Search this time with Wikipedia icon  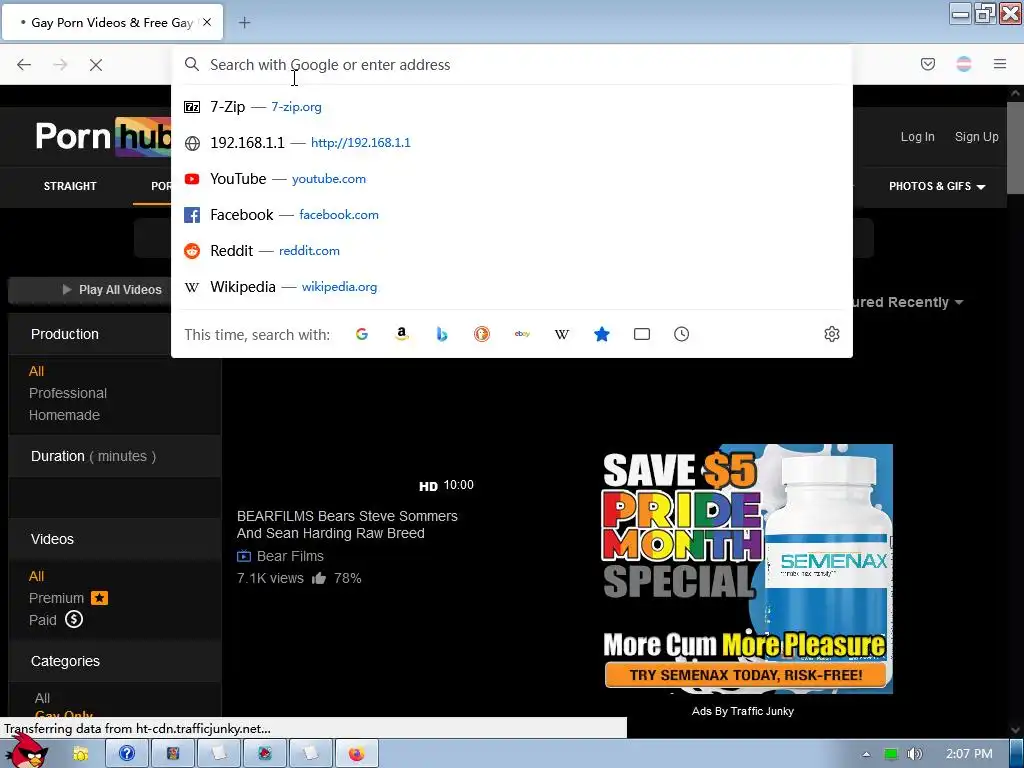point(562,334)
